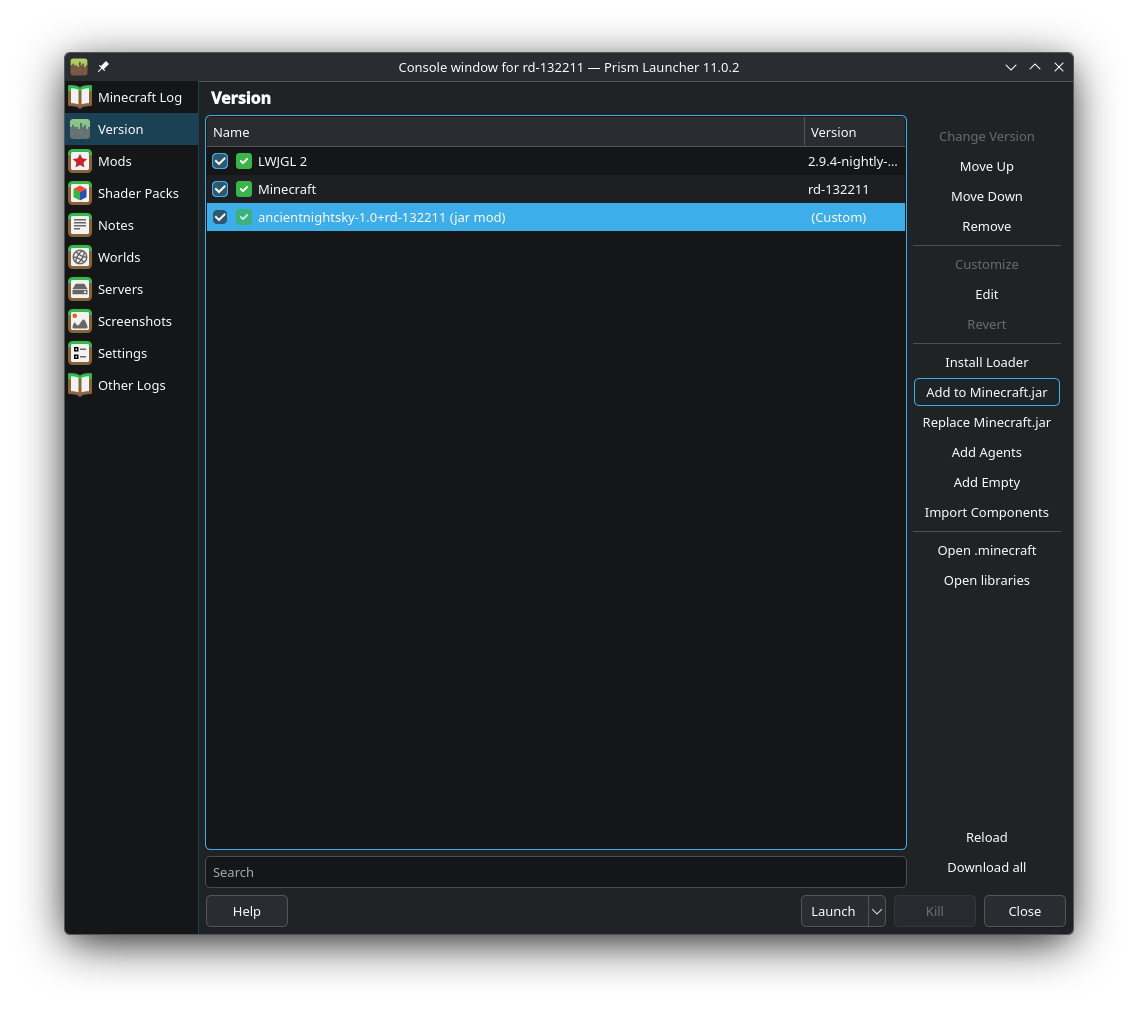Click the Version grass block icon
Image resolution: width=1138 pixels, height=1011 pixels.
pyautogui.click(x=80, y=129)
